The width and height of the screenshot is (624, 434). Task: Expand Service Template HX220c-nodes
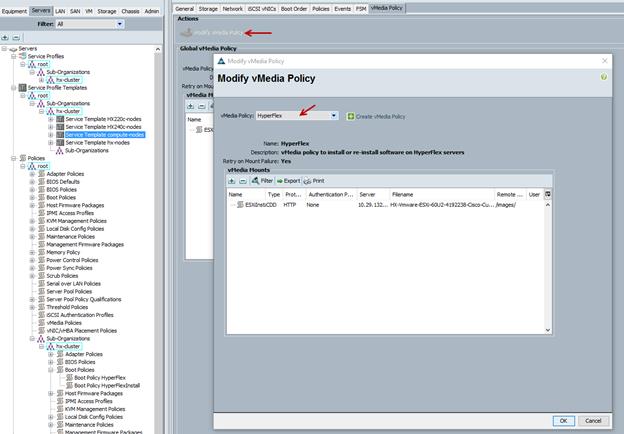(51, 119)
